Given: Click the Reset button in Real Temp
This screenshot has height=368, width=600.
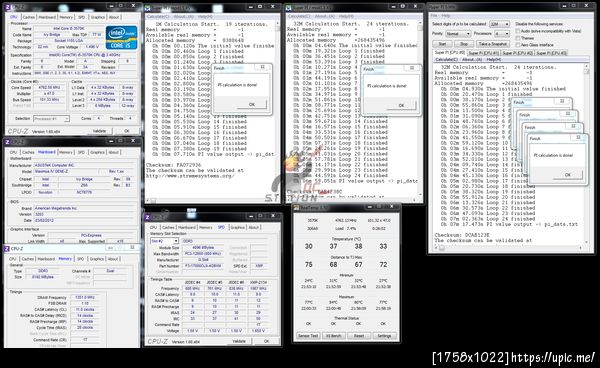Looking at the screenshot, I should point(359,336).
